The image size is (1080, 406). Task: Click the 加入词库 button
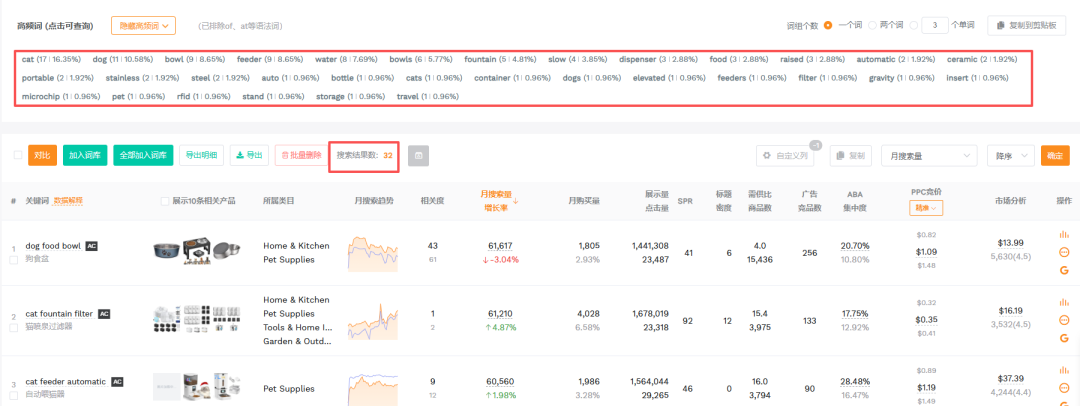tap(85, 155)
